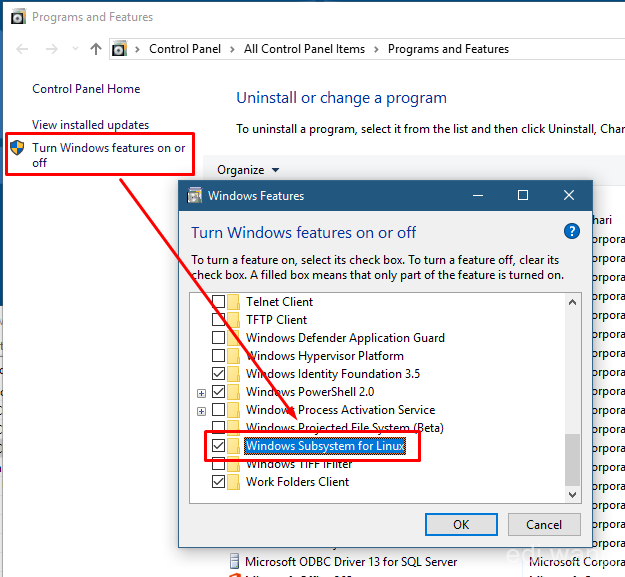
Task: Select Windows Hypervisor Platform text
Action: 325,355
